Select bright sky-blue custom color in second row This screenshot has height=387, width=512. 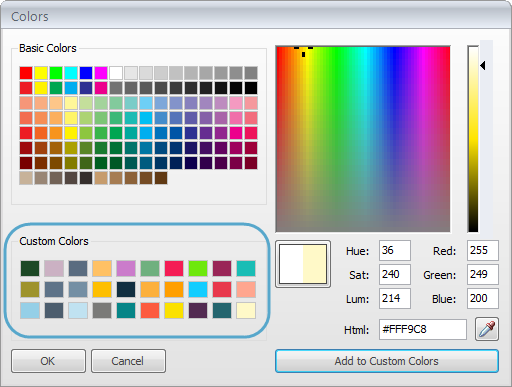coord(198,289)
